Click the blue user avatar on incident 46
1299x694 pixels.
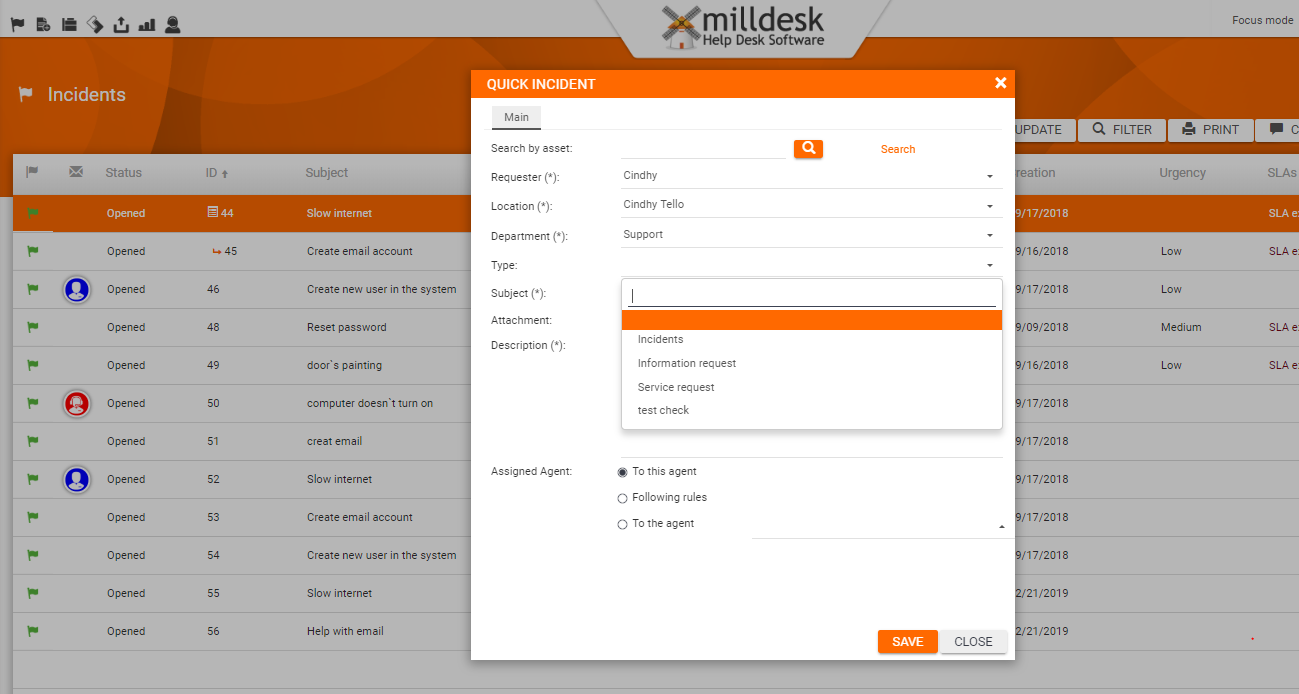pyautogui.click(x=77, y=290)
